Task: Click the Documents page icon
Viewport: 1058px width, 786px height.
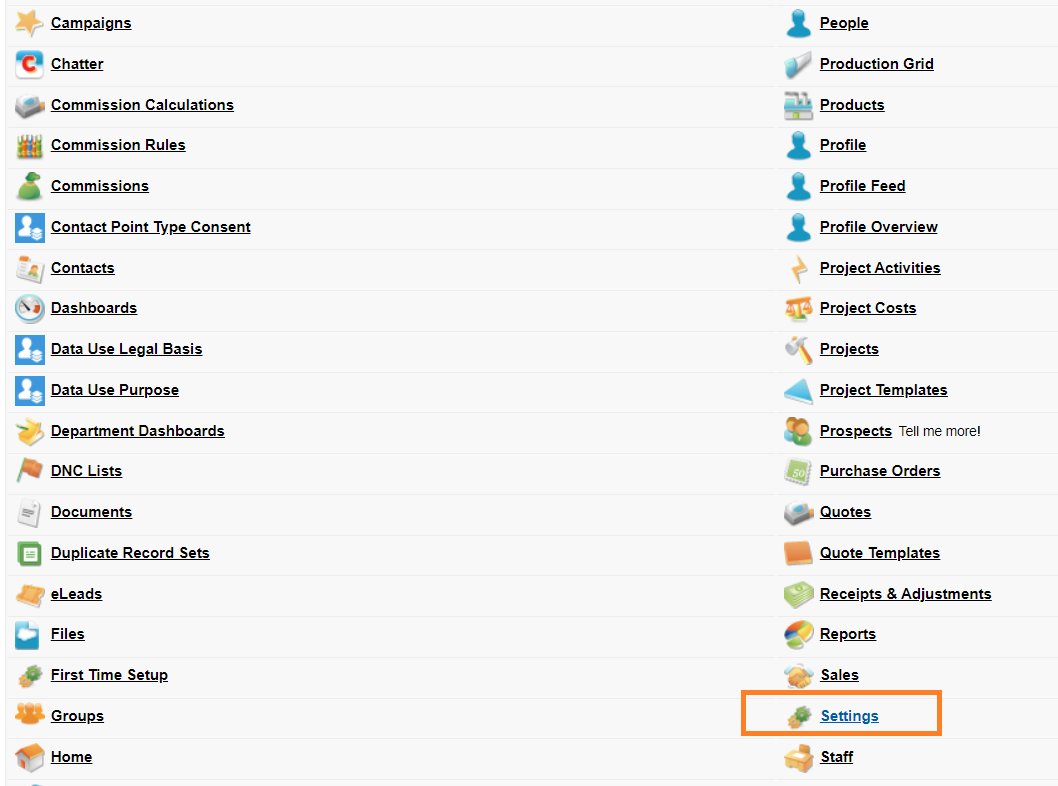Action: [29, 513]
